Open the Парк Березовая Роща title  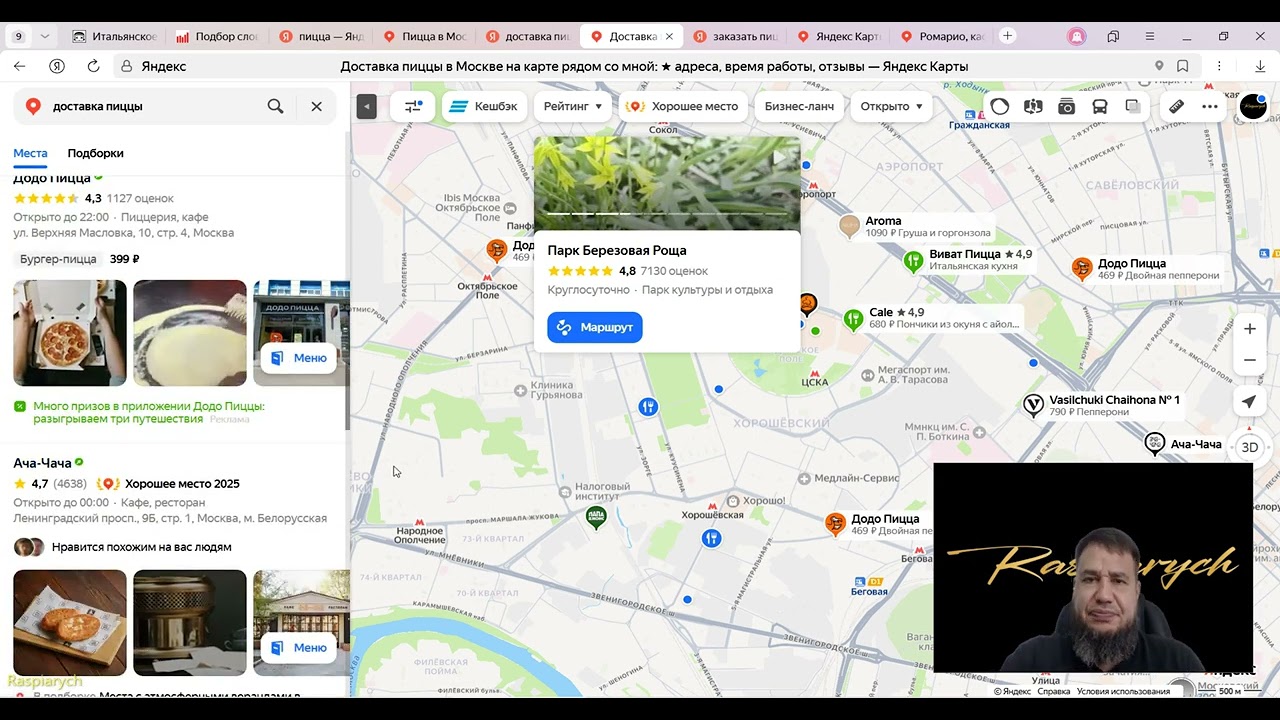tap(617, 250)
